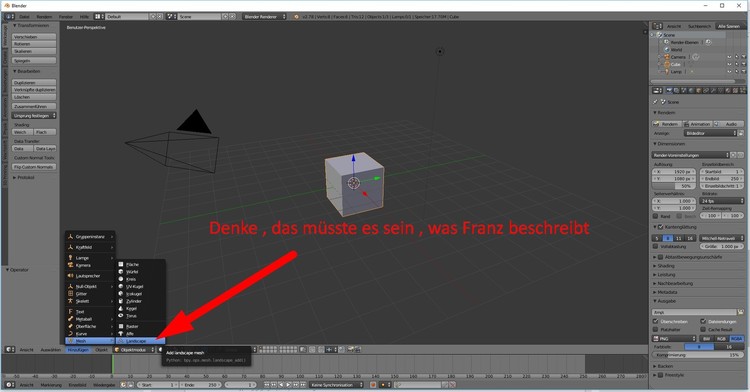Open the Blender Renderer engine dropdown
Screen dimensions: 750x392
tap(264, 17)
